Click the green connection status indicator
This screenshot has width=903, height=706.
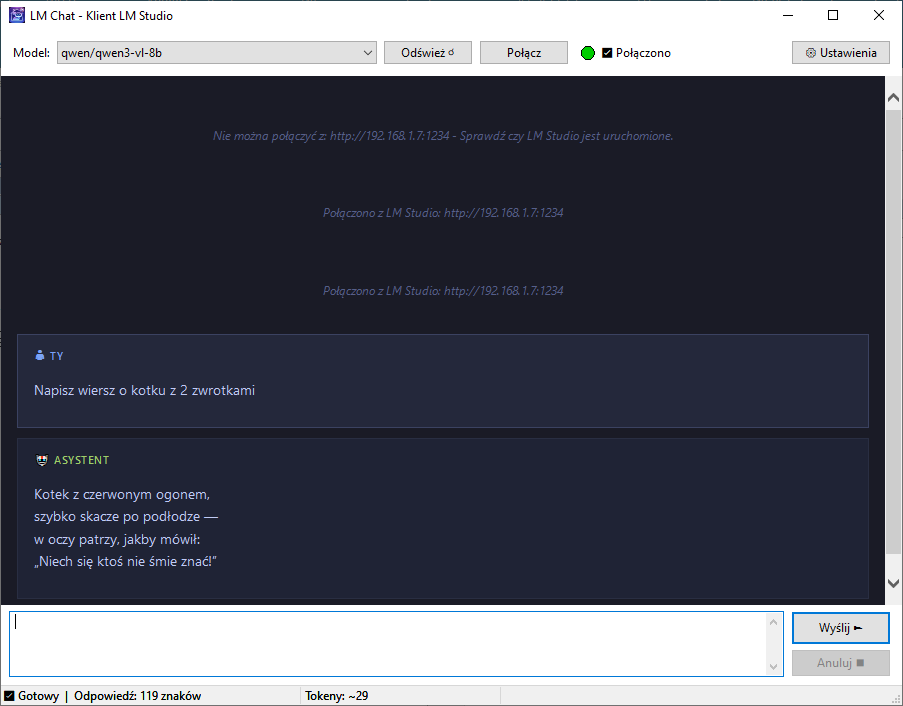(588, 53)
